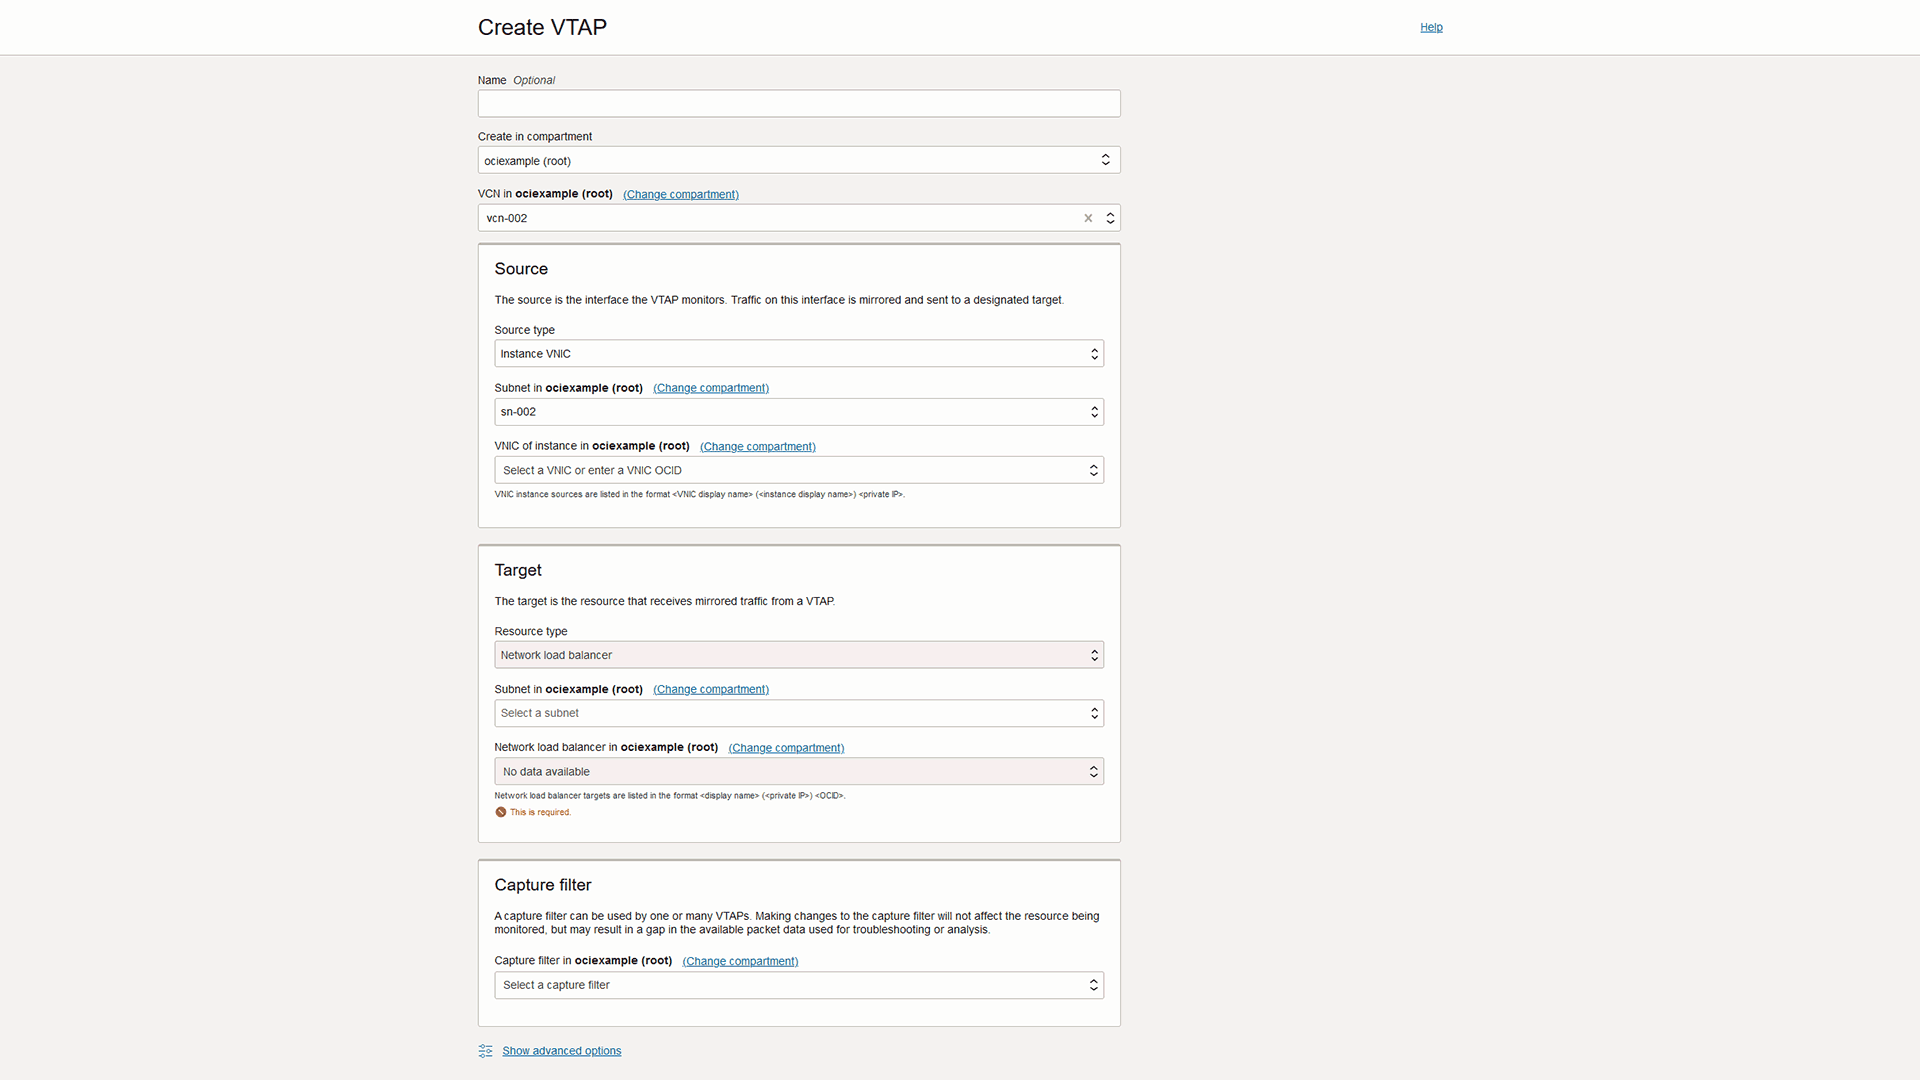Click the error icon next to 'This is required'
The height and width of the screenshot is (1080, 1920).
(x=500, y=812)
